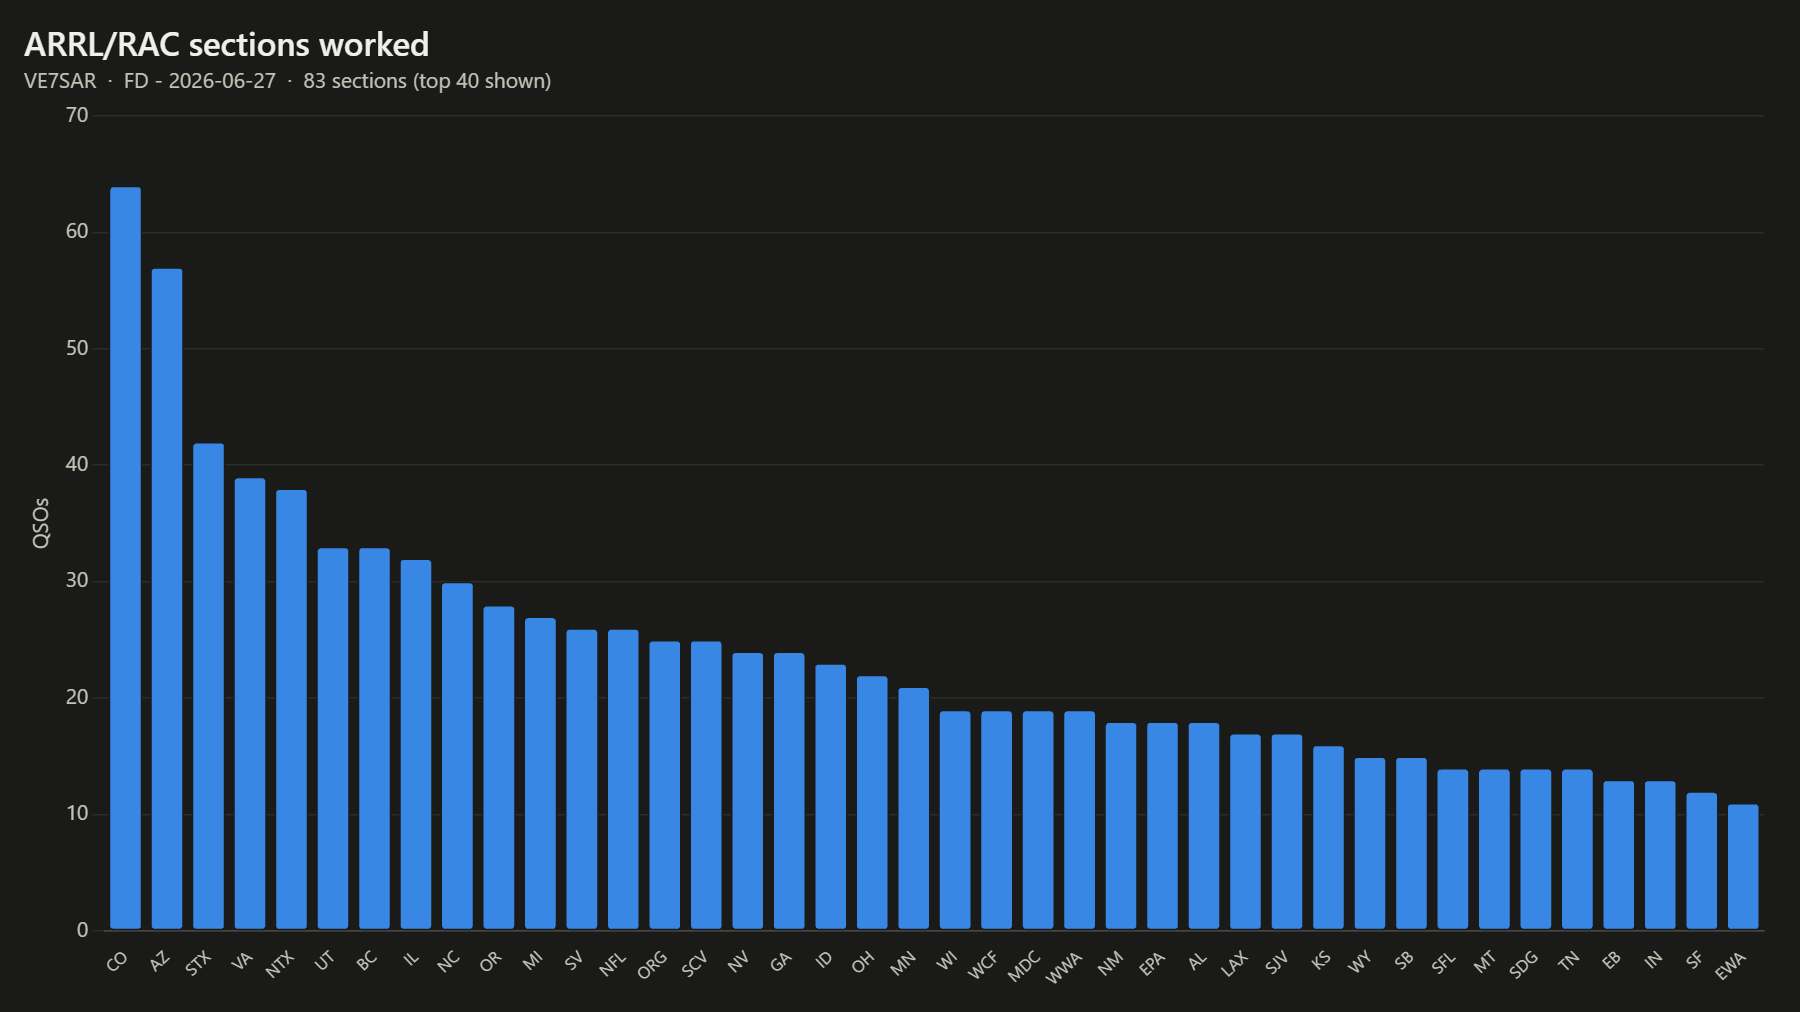Click the WI bar
The width and height of the screenshot is (1800, 1012).
pyautogui.click(x=955, y=820)
